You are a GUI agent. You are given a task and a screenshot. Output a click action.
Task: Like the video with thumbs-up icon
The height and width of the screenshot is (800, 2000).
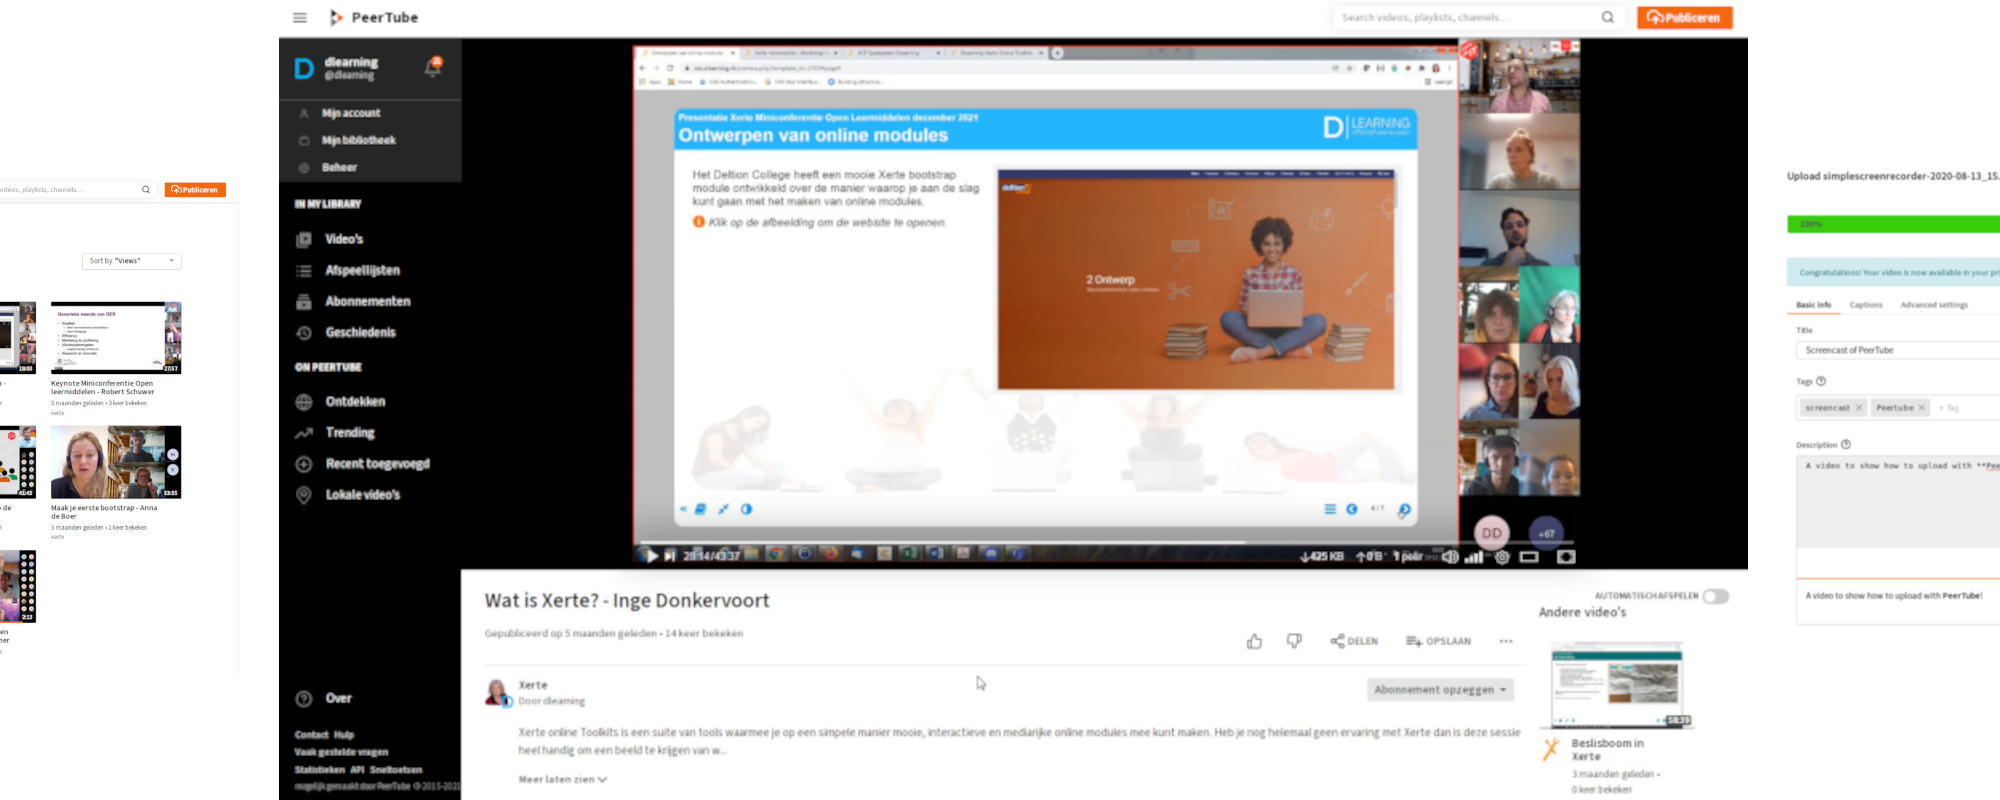pos(1254,641)
